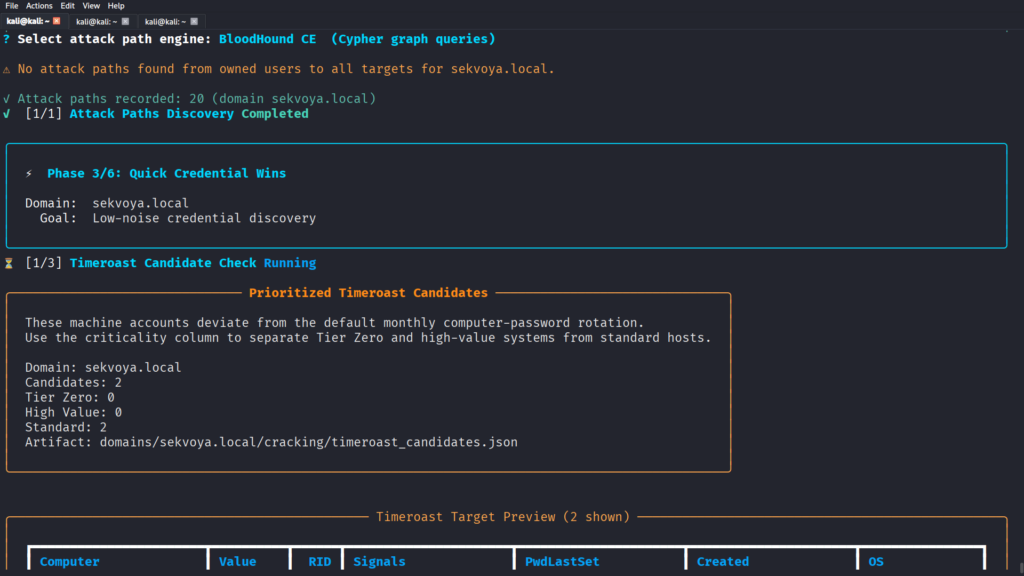Click 'Goal: Low-noise credential discovery' line
Image resolution: width=1024 pixels, height=576 pixels.
pos(178,219)
